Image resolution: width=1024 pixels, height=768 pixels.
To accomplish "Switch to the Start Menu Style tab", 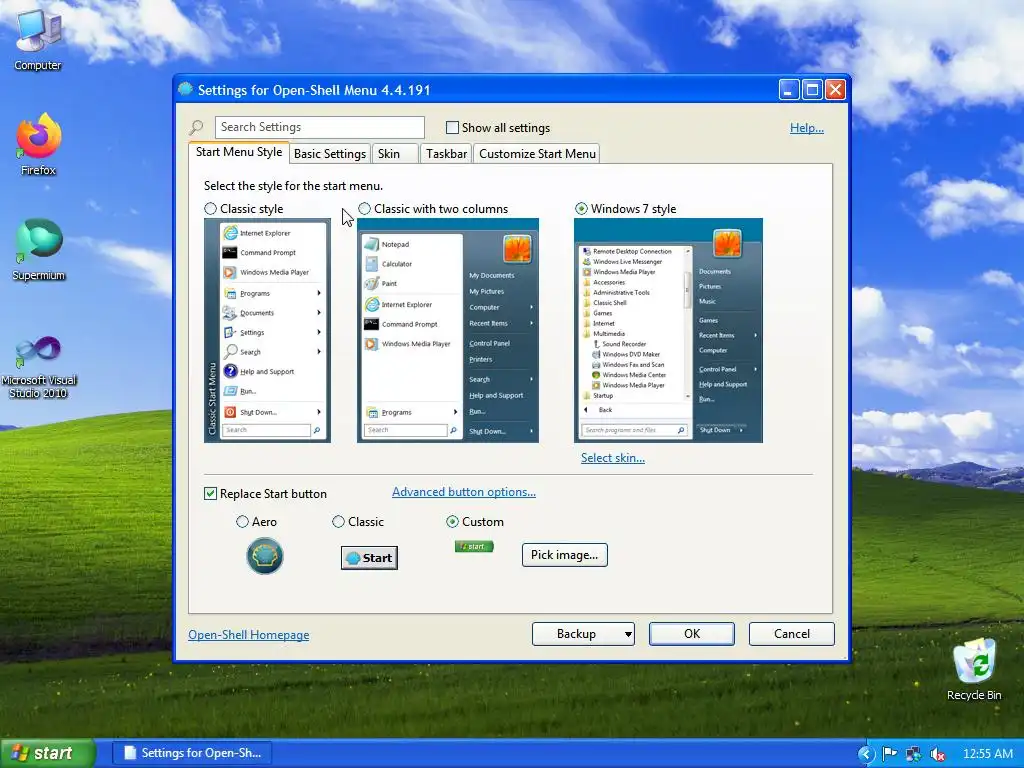I will pyautogui.click(x=238, y=152).
